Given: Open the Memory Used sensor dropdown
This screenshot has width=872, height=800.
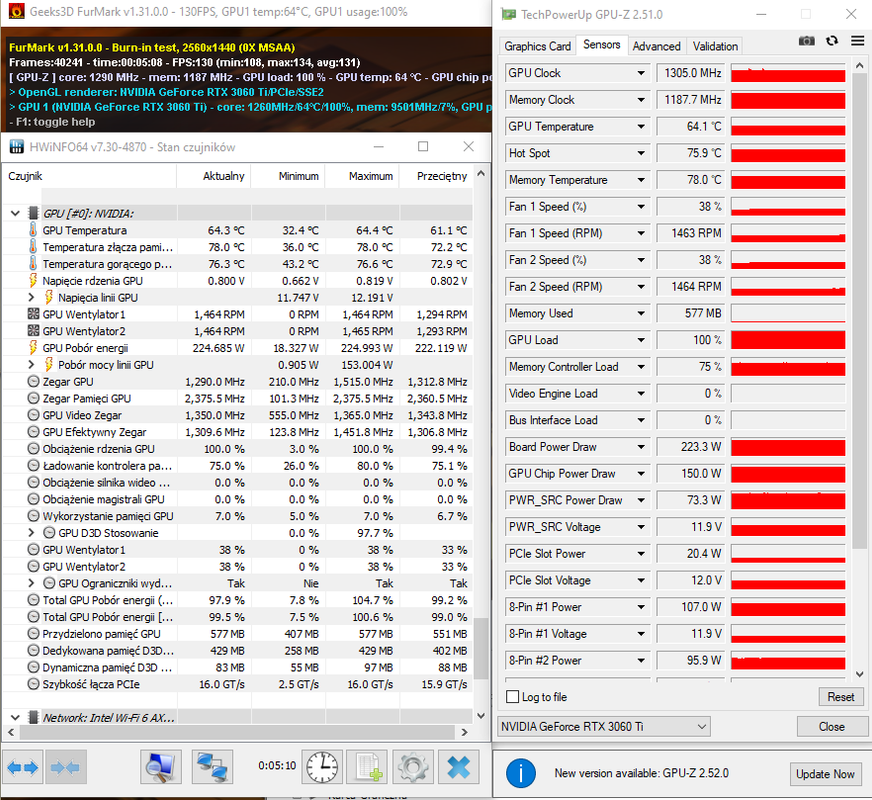Looking at the screenshot, I should point(641,314).
